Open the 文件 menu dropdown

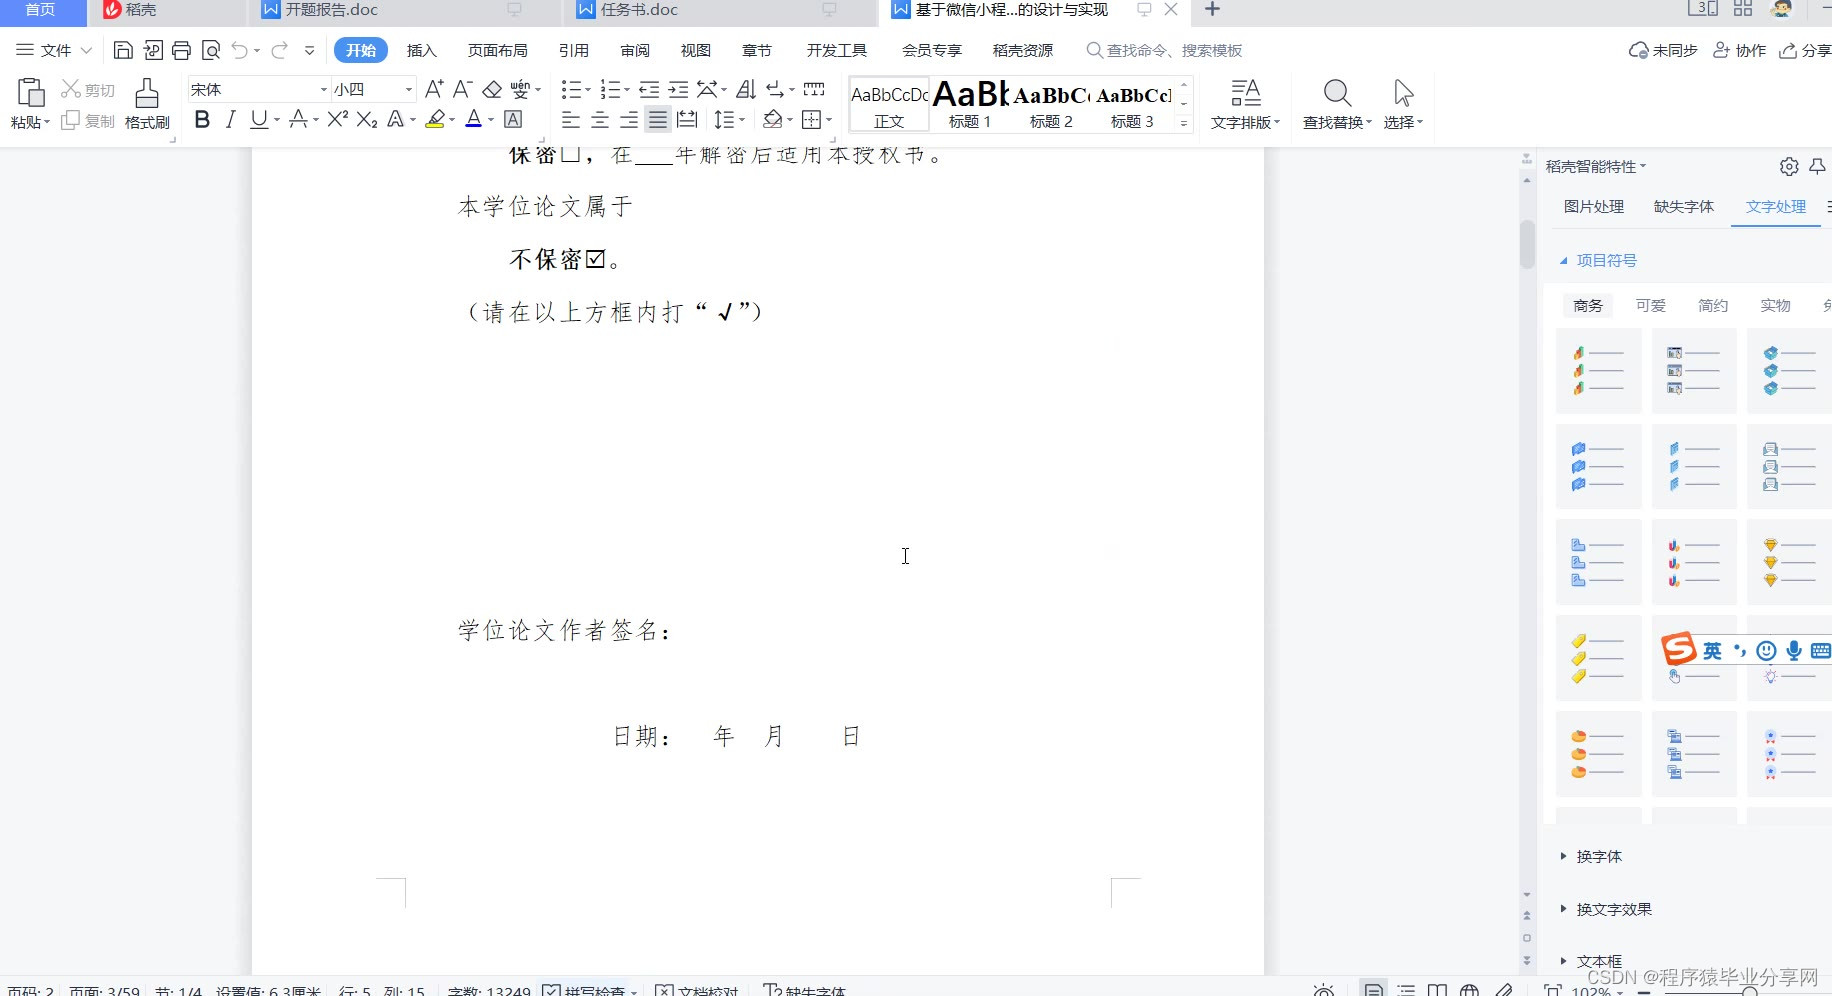54,50
